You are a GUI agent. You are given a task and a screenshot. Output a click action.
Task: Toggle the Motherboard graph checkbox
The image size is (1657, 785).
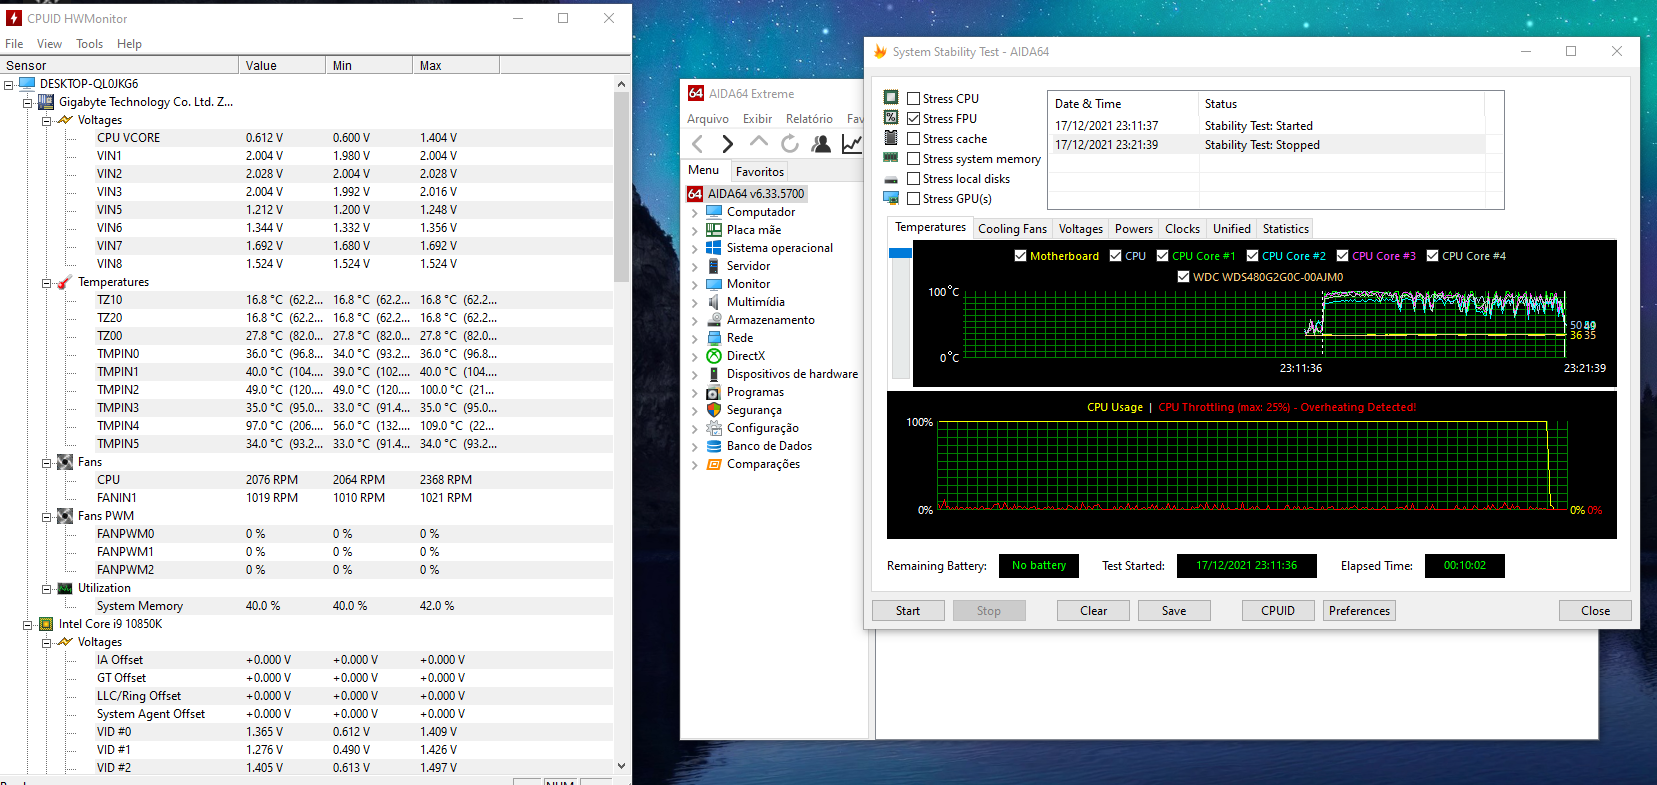point(1020,256)
